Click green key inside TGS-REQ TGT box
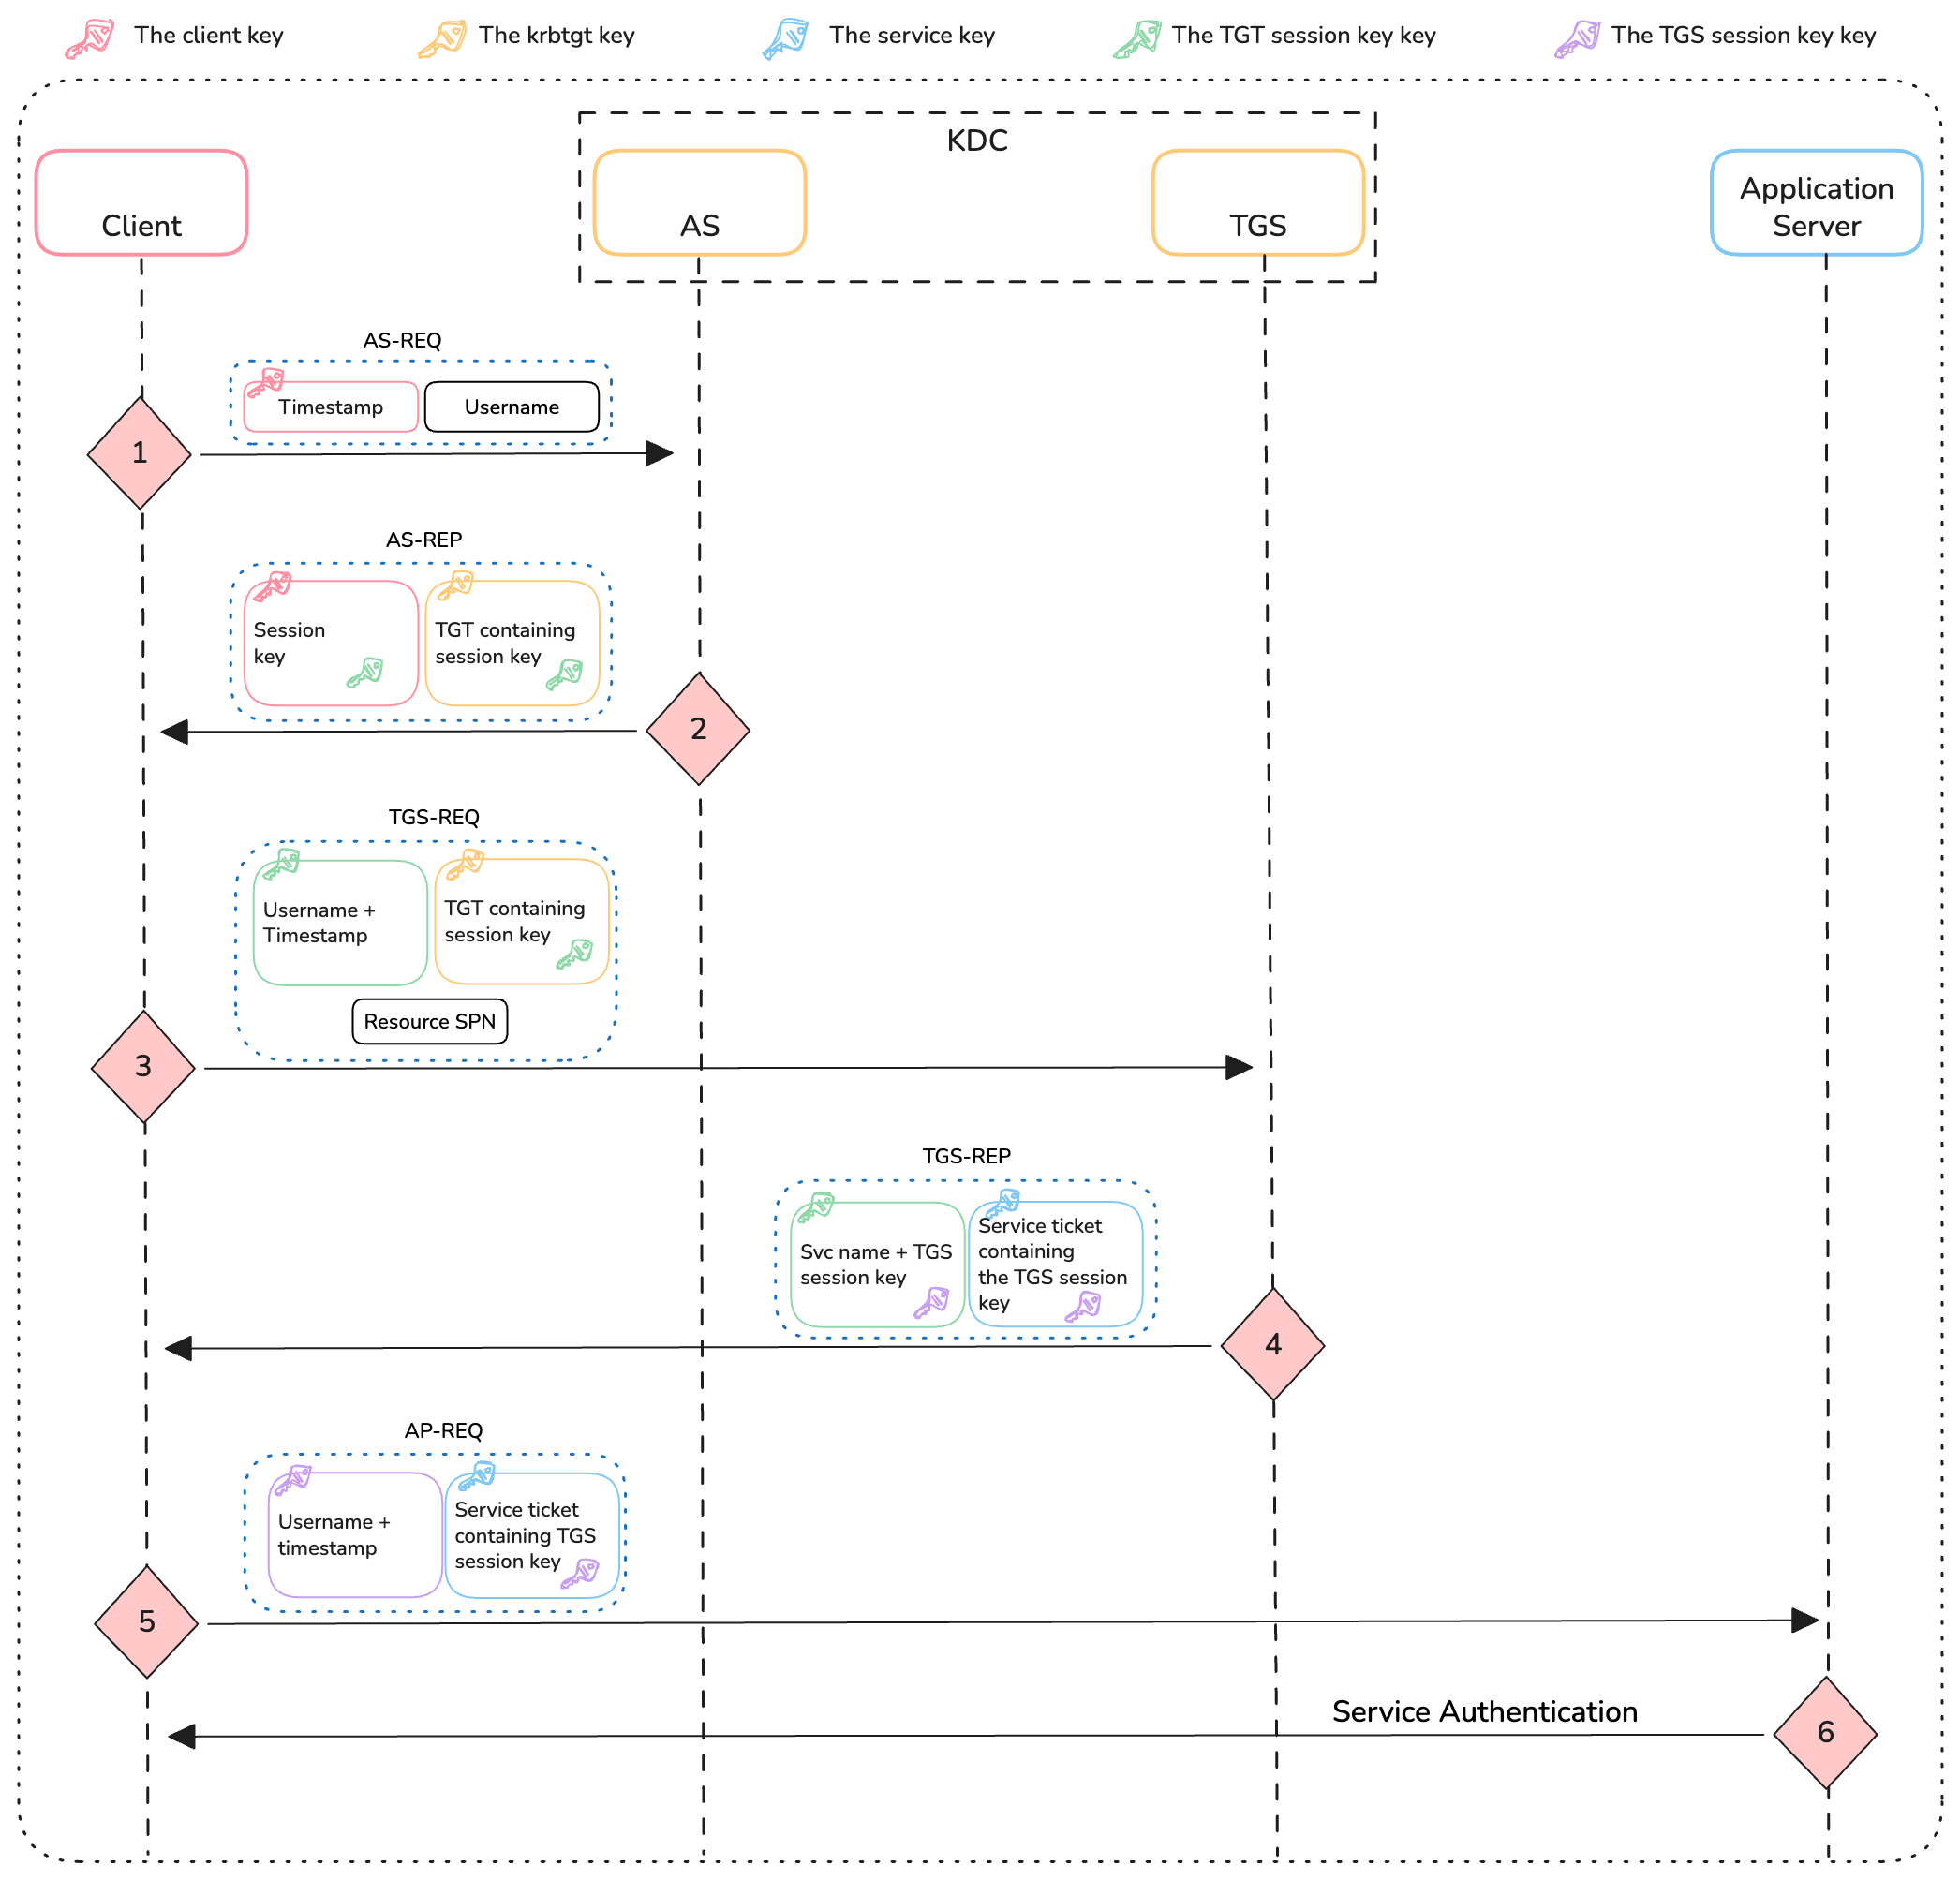Screen dimensions: 1960x1880 point(574,954)
